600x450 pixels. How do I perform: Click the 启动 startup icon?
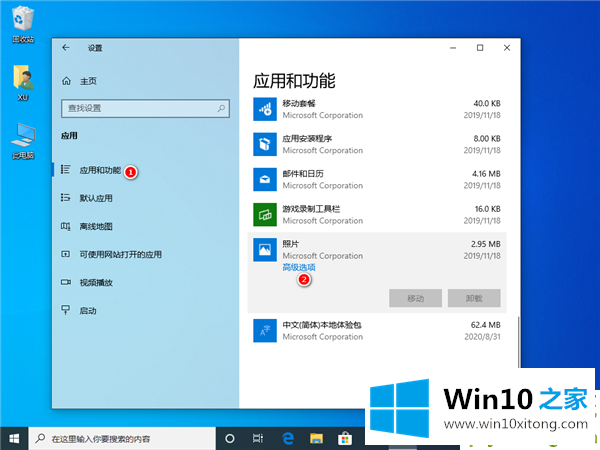pos(66,310)
